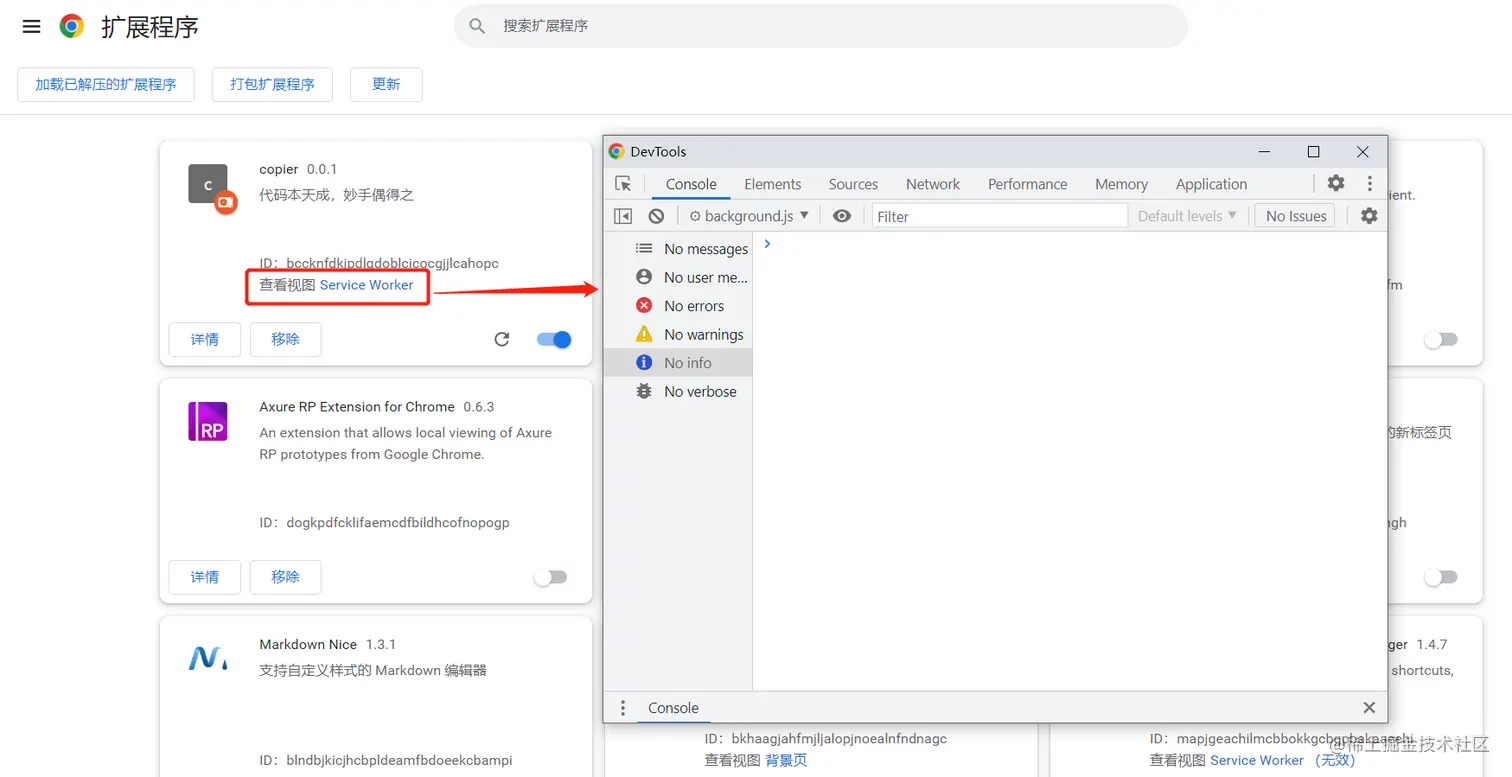Clear the console with the clear icon
This screenshot has width=1512, height=777.
coord(656,216)
